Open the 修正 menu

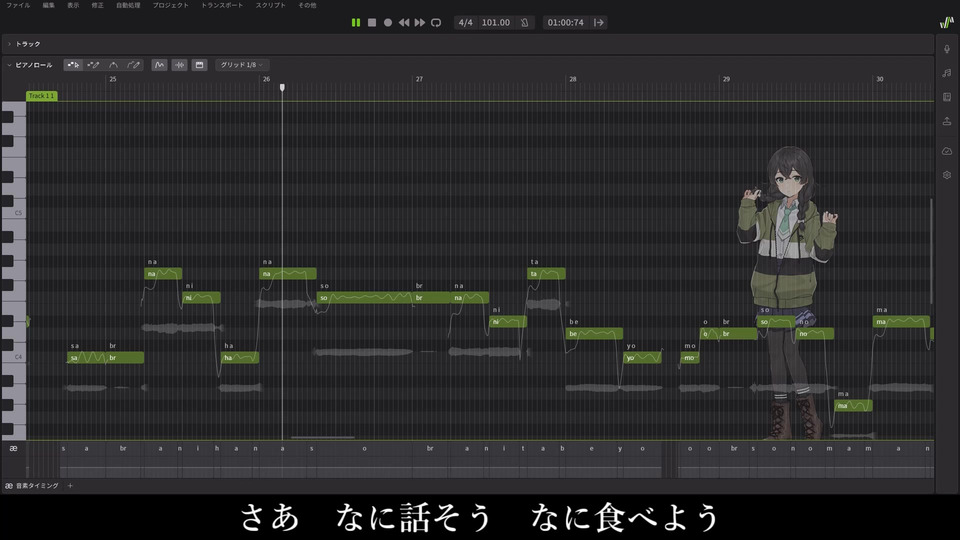97,5
